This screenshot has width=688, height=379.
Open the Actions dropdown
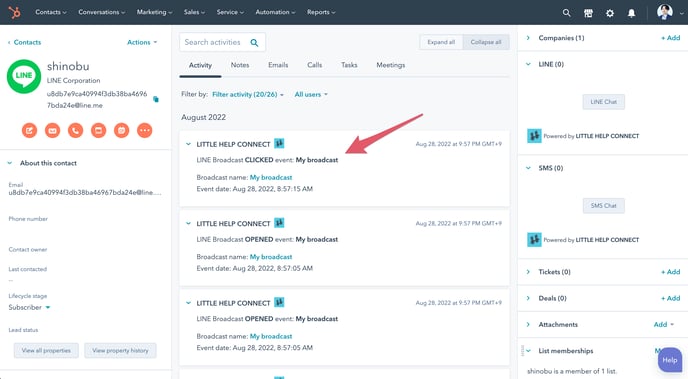(142, 43)
